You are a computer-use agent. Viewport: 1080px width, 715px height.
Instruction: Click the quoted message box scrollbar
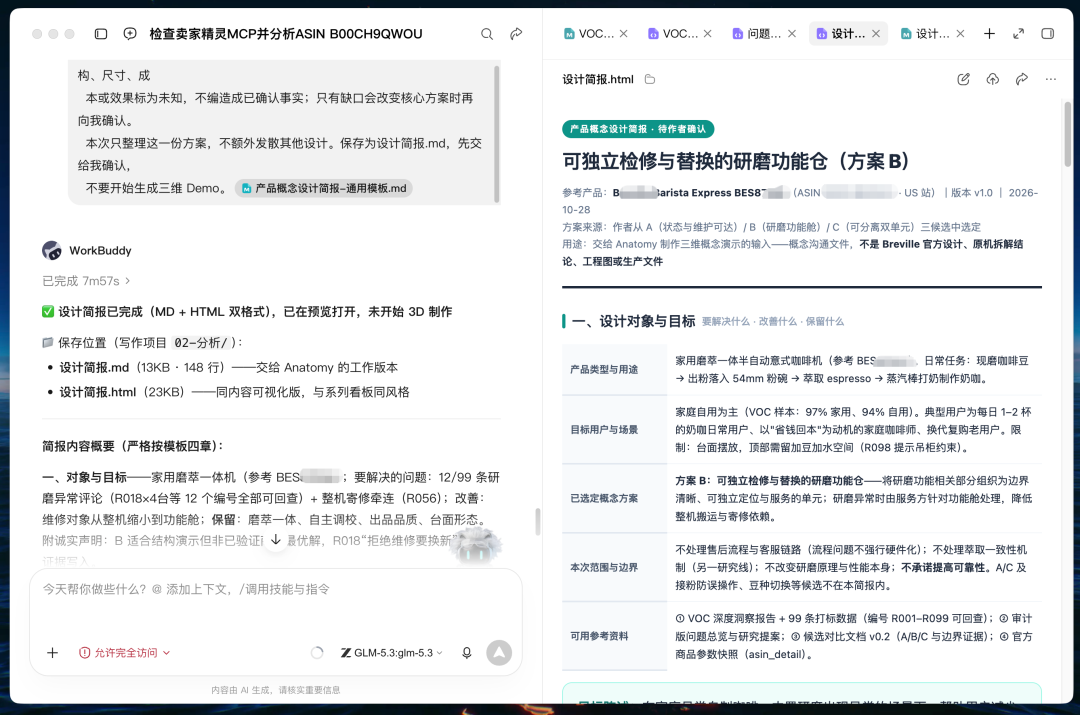pos(497,134)
